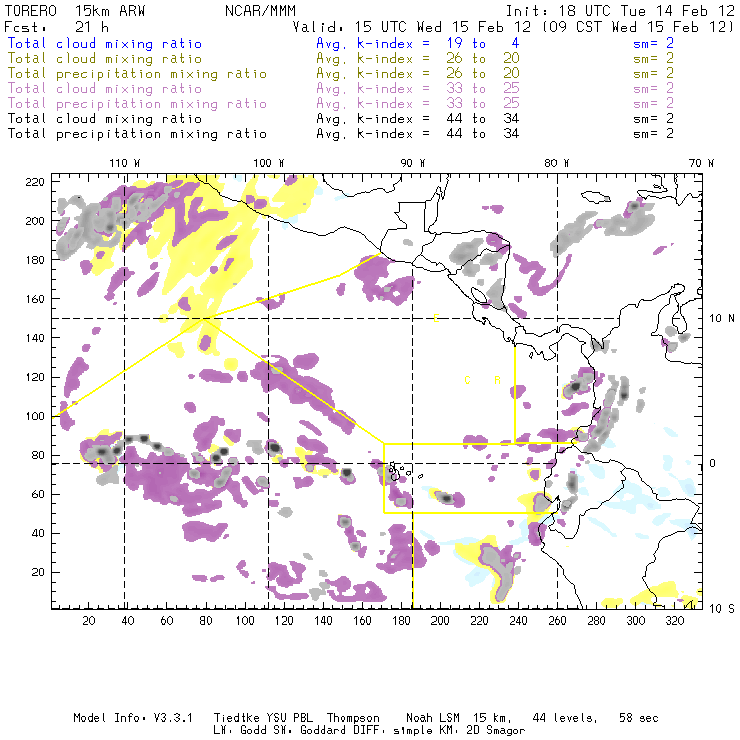Select the "NCAR/MMM" header label
The image size is (740, 740).
coord(260,11)
